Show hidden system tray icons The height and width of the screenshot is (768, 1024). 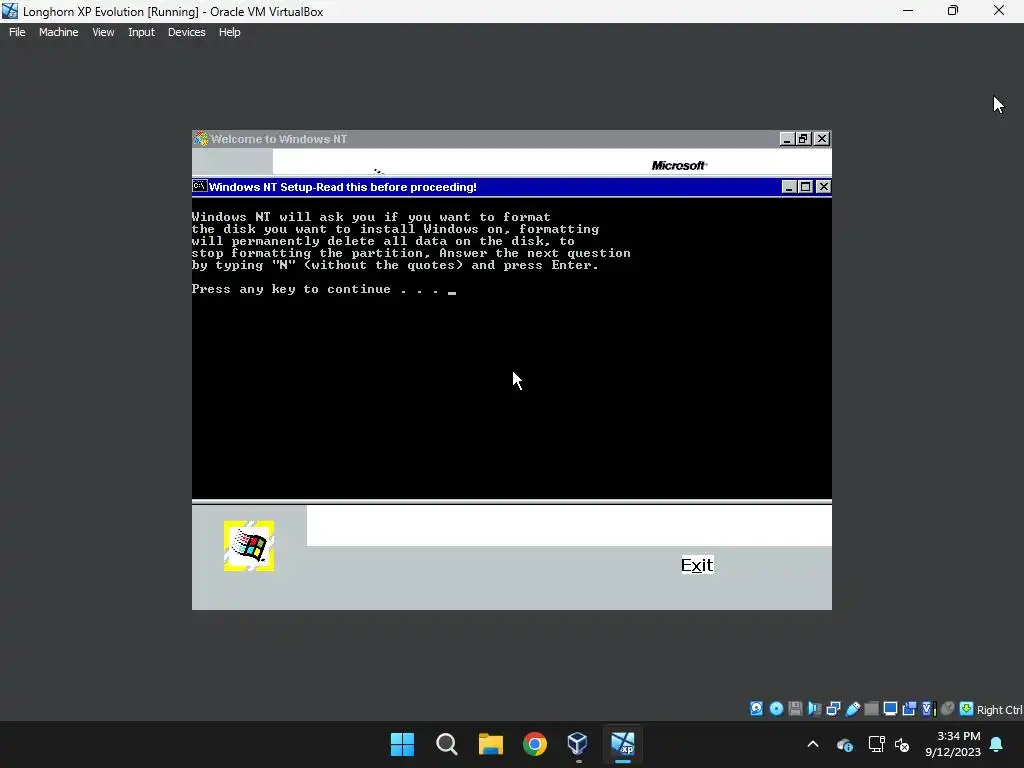813,744
